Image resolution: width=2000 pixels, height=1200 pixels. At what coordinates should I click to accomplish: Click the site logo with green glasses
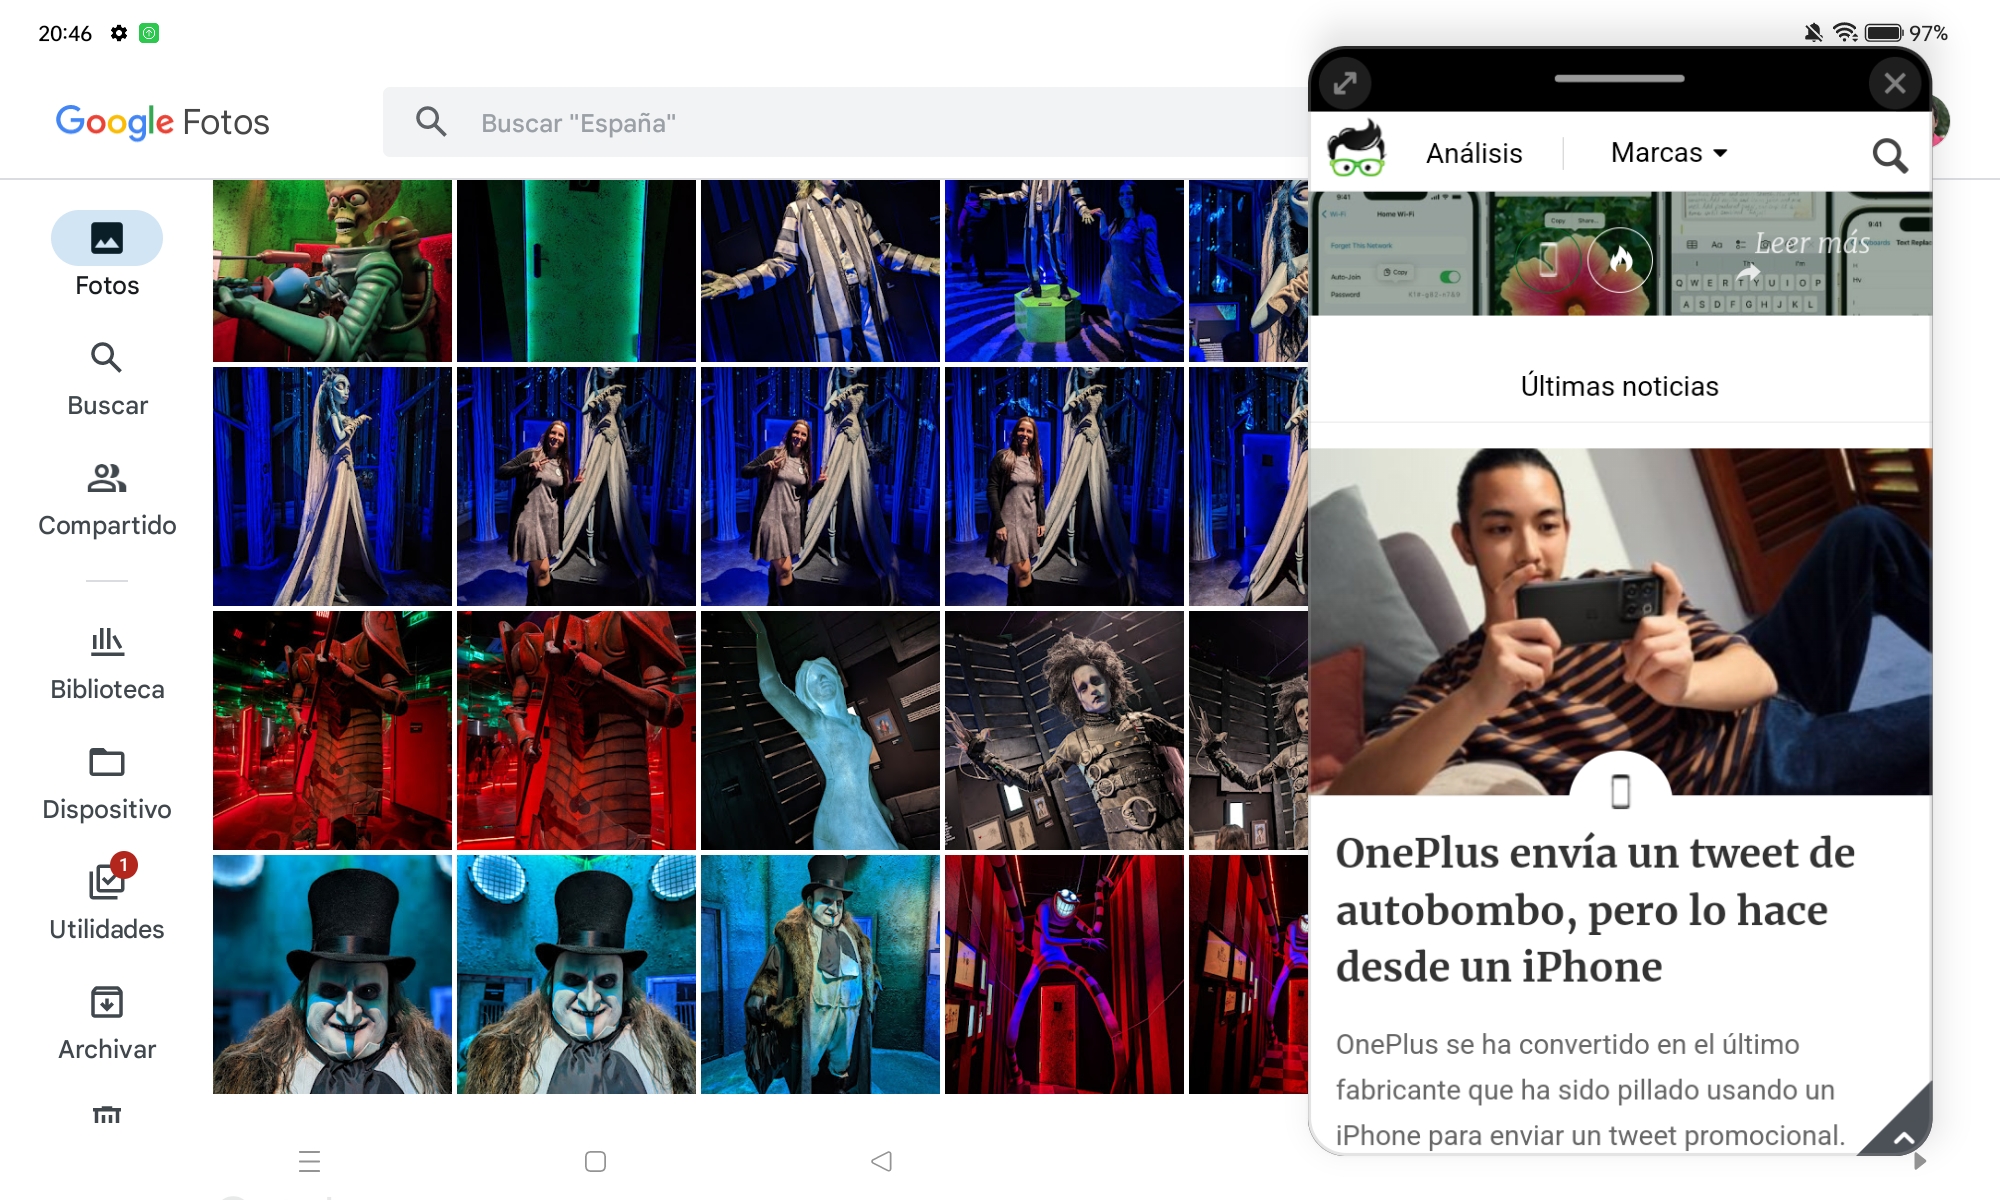coord(1356,149)
